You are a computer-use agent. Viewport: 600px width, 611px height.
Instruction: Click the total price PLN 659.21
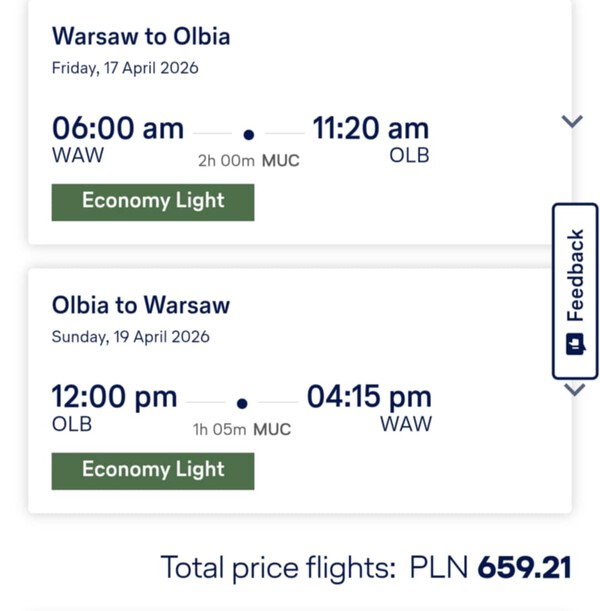(x=491, y=567)
